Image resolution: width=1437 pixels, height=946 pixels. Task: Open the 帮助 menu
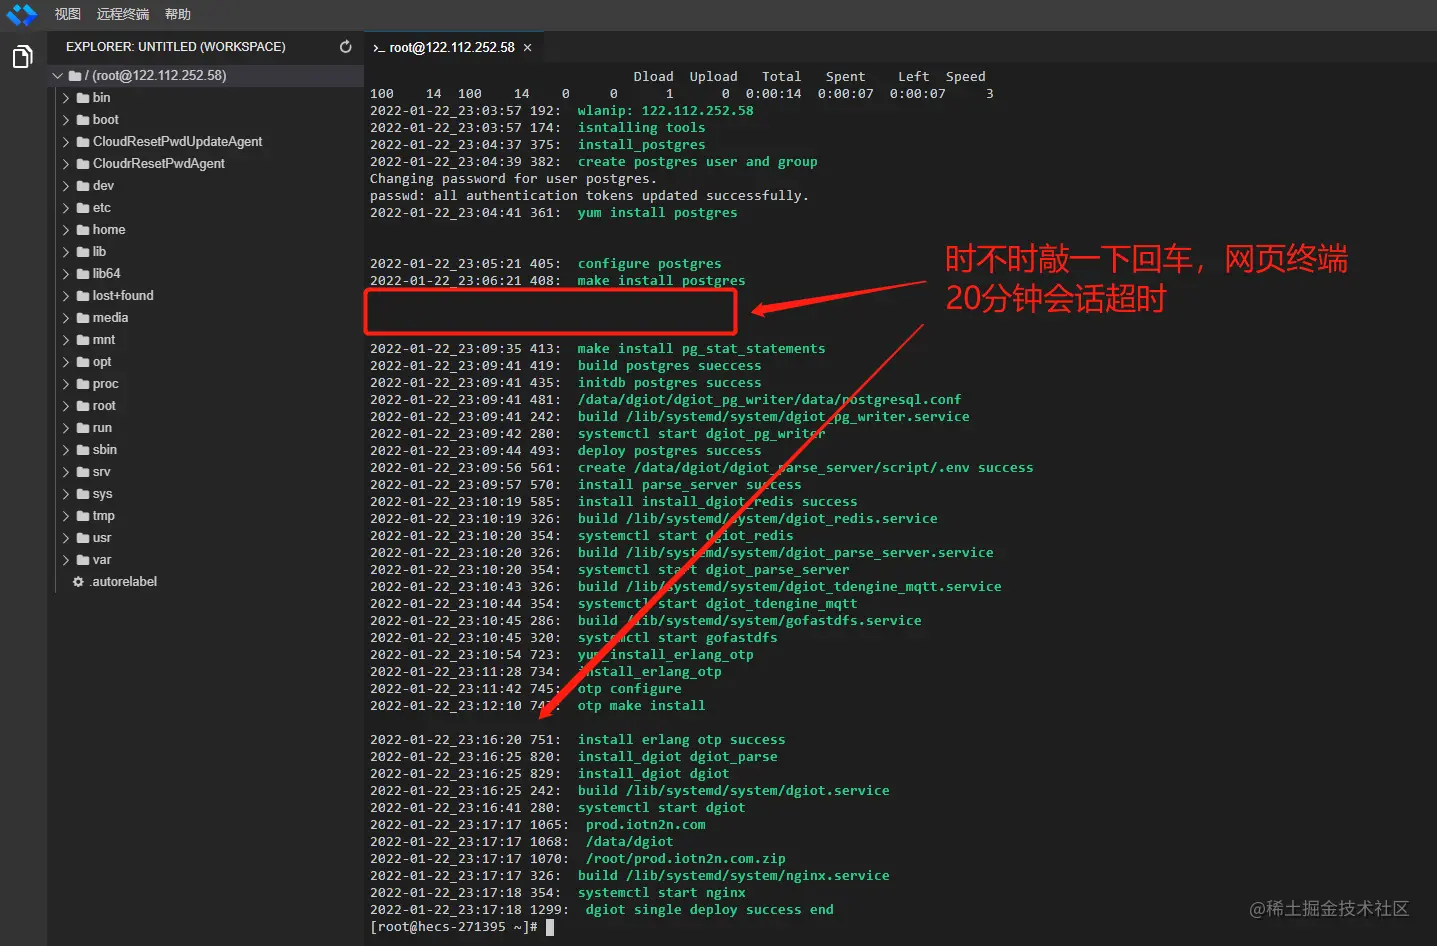(177, 14)
